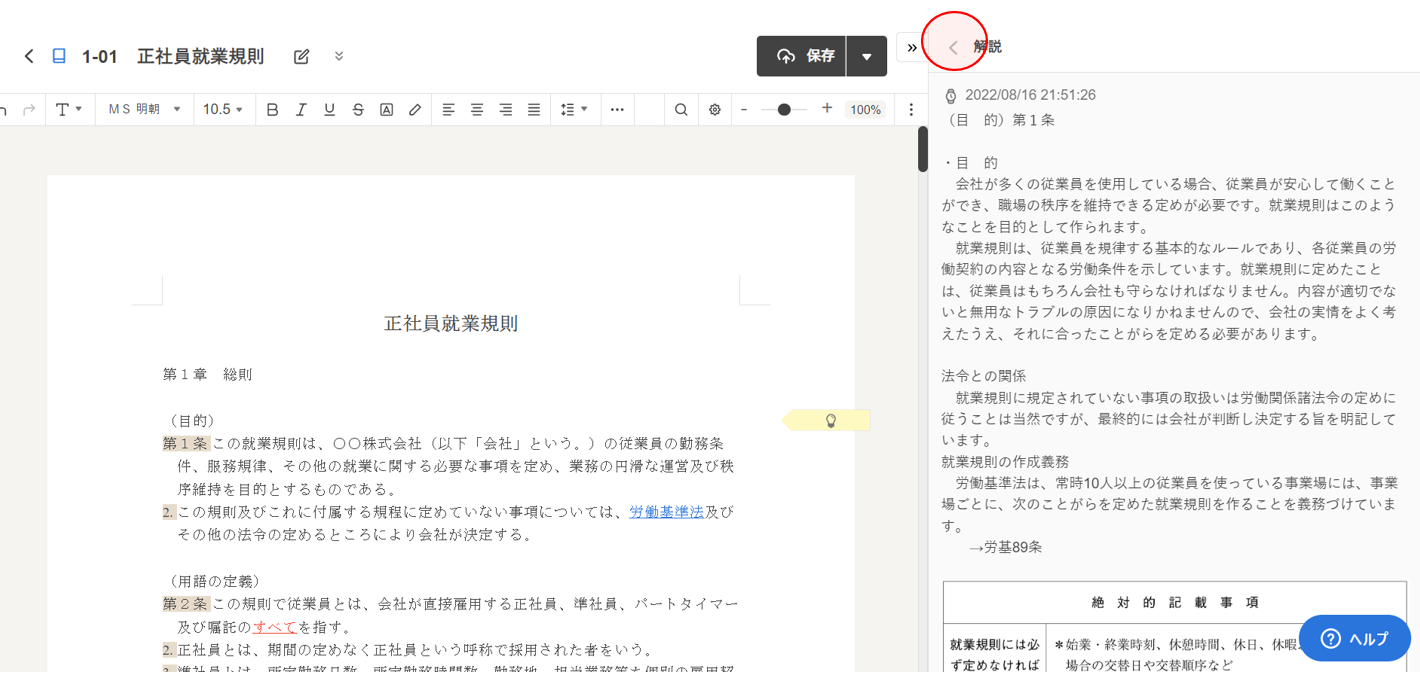The height and width of the screenshot is (675, 1420).
Task: Justify the paragraph text
Action: pyautogui.click(x=534, y=110)
